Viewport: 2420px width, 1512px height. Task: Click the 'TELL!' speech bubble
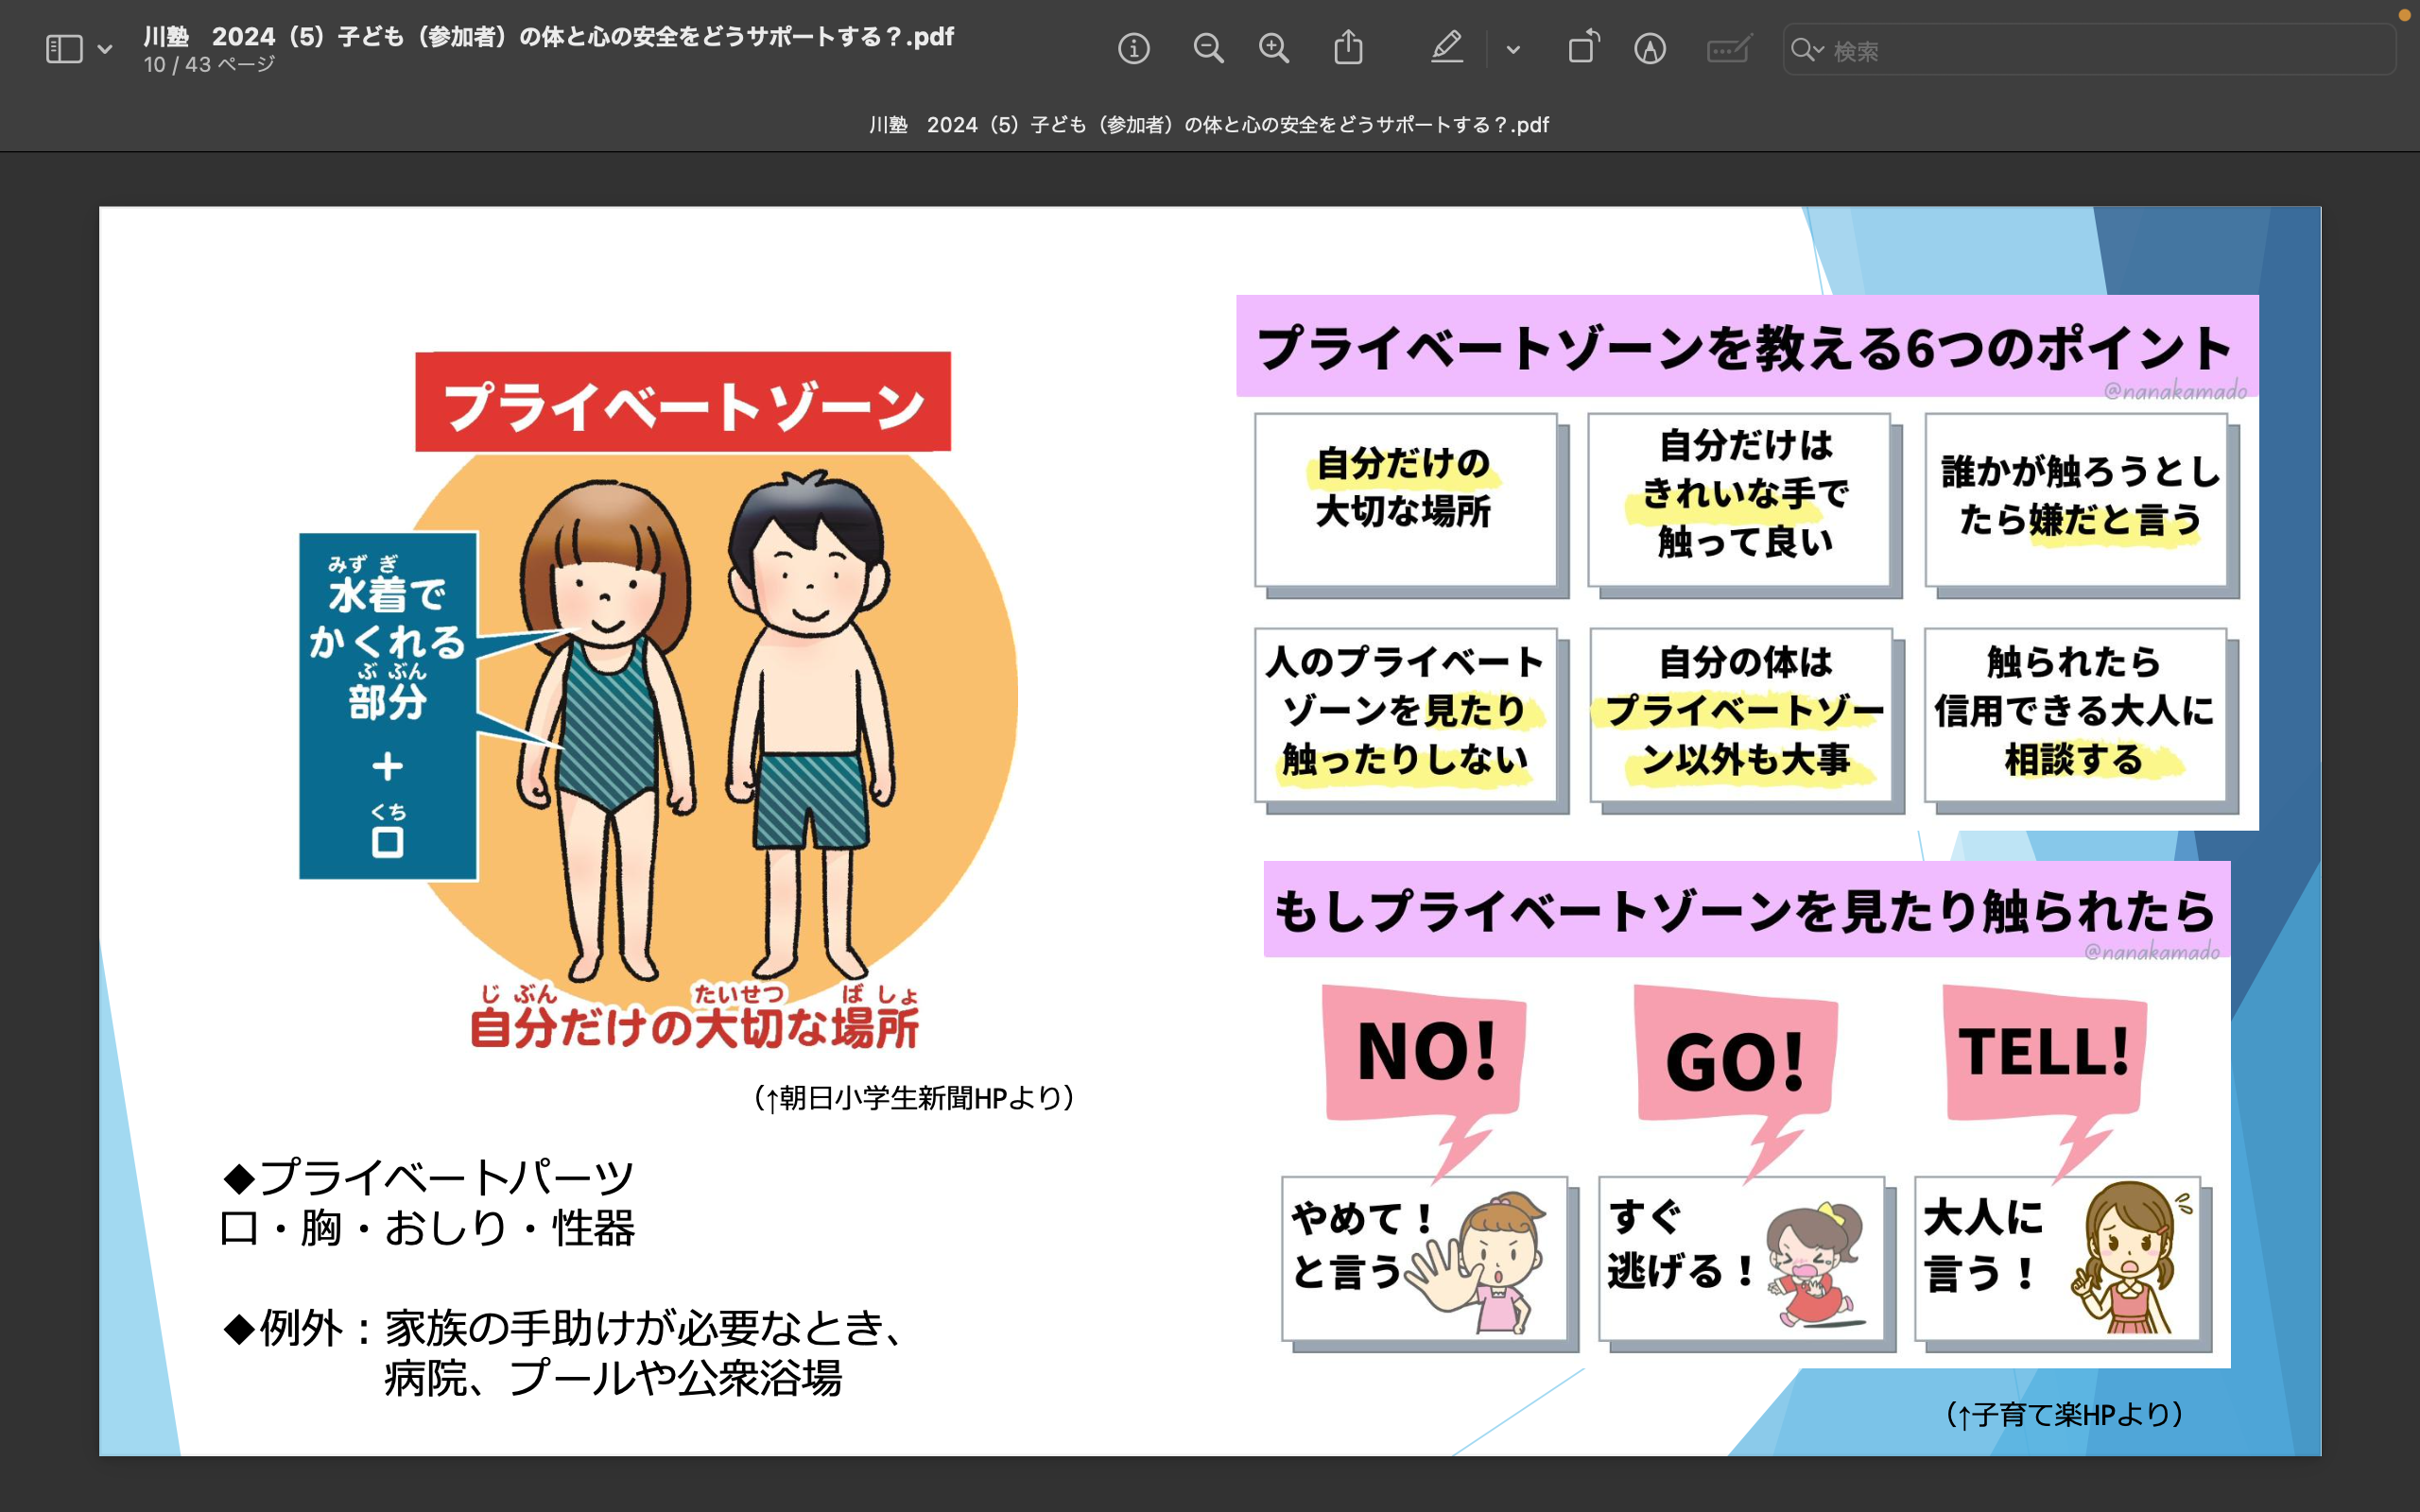pyautogui.click(x=2044, y=1055)
